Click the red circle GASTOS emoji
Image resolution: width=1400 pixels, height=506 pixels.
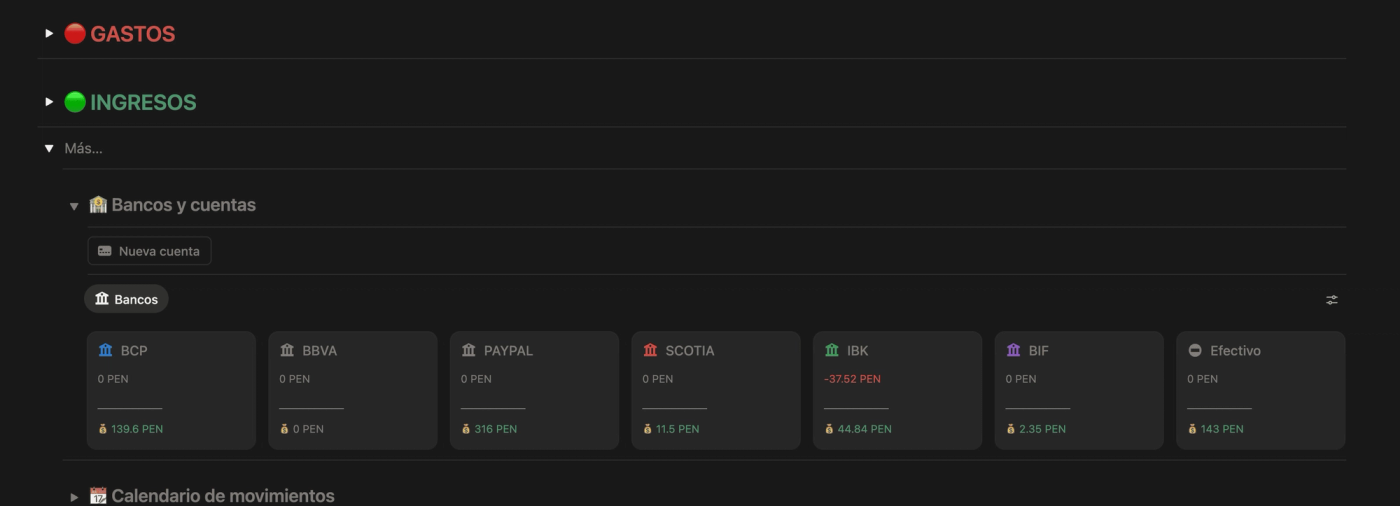tap(75, 34)
